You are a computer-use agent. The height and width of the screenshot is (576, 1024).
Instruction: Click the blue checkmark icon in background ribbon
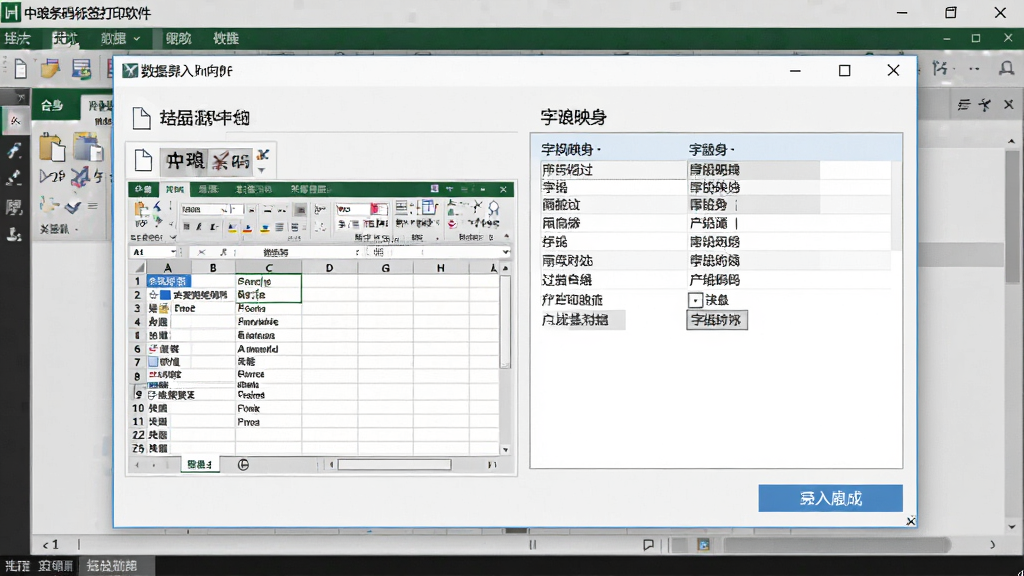point(72,208)
